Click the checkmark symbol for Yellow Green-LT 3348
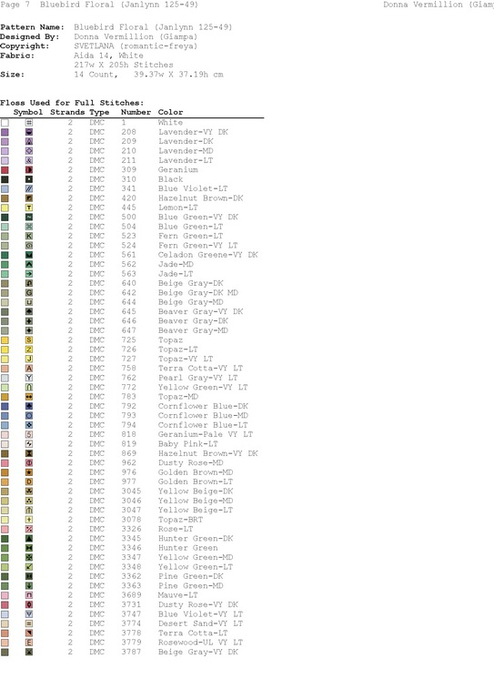Screen dimensions: 494x699 (x=29, y=567)
